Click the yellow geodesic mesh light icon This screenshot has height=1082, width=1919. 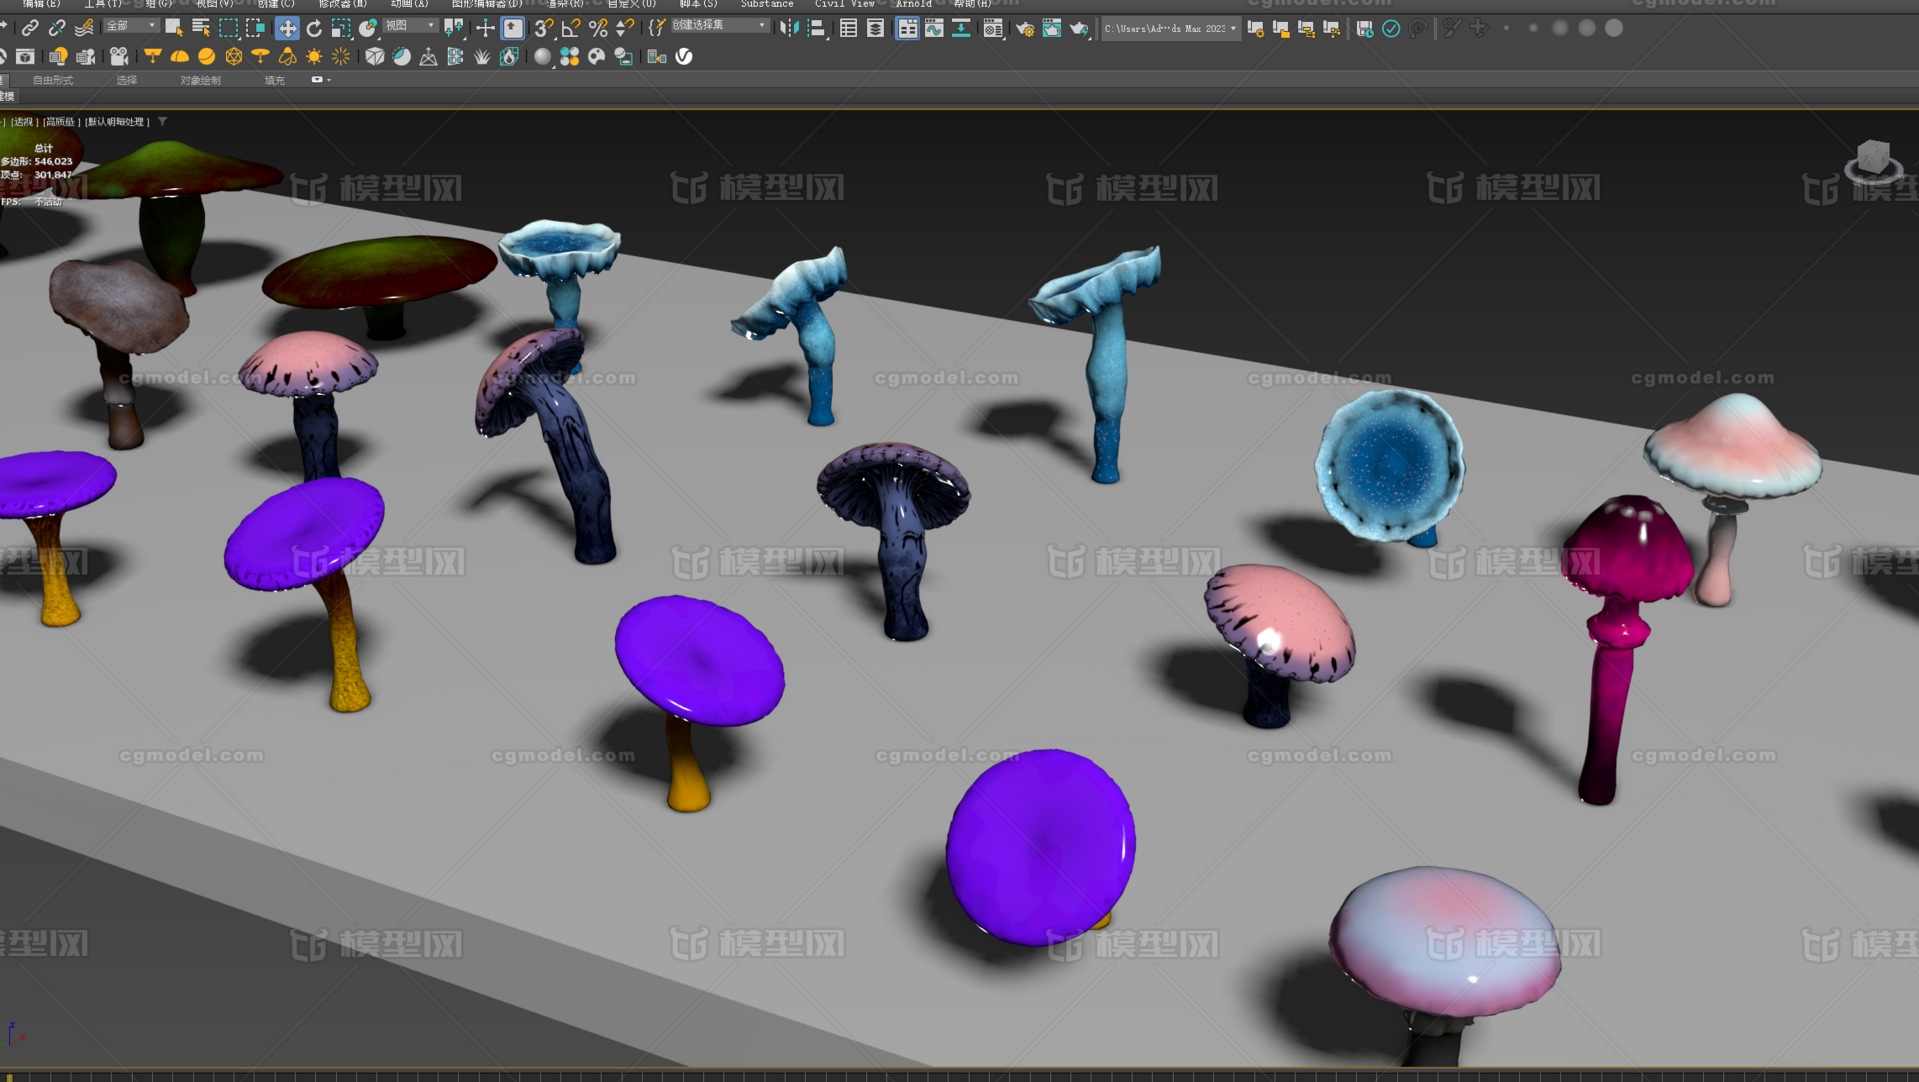pyautogui.click(x=233, y=57)
